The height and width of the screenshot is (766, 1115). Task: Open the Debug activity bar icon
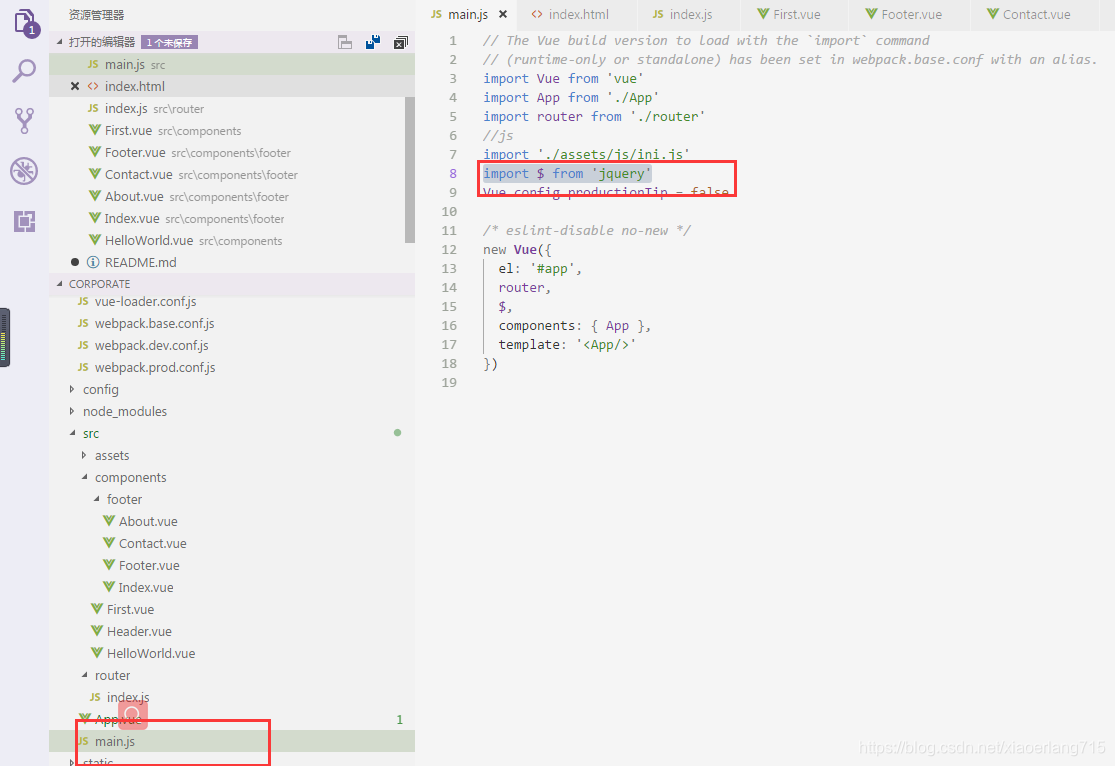pyautogui.click(x=24, y=171)
